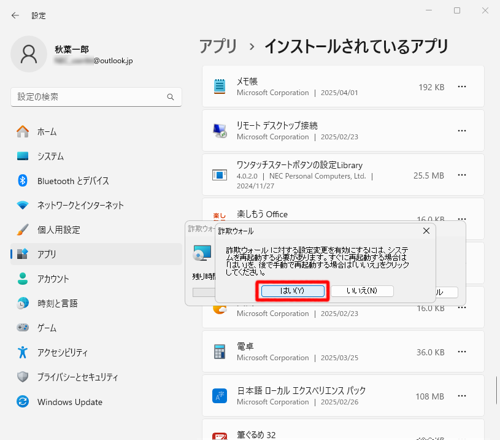
Task: Click the リモート デスクトップ接続 icon
Action: [x=220, y=131]
